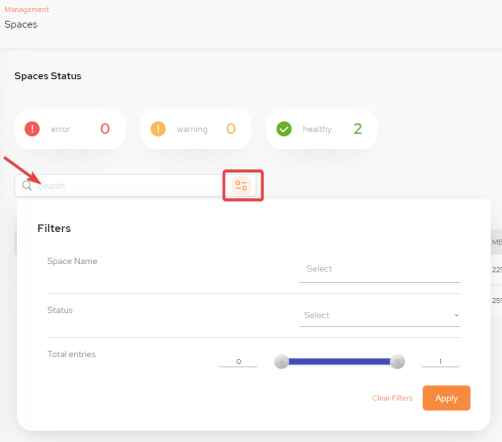This screenshot has width=502, height=442.
Task: Click the red error status icon
Action: tap(32, 129)
